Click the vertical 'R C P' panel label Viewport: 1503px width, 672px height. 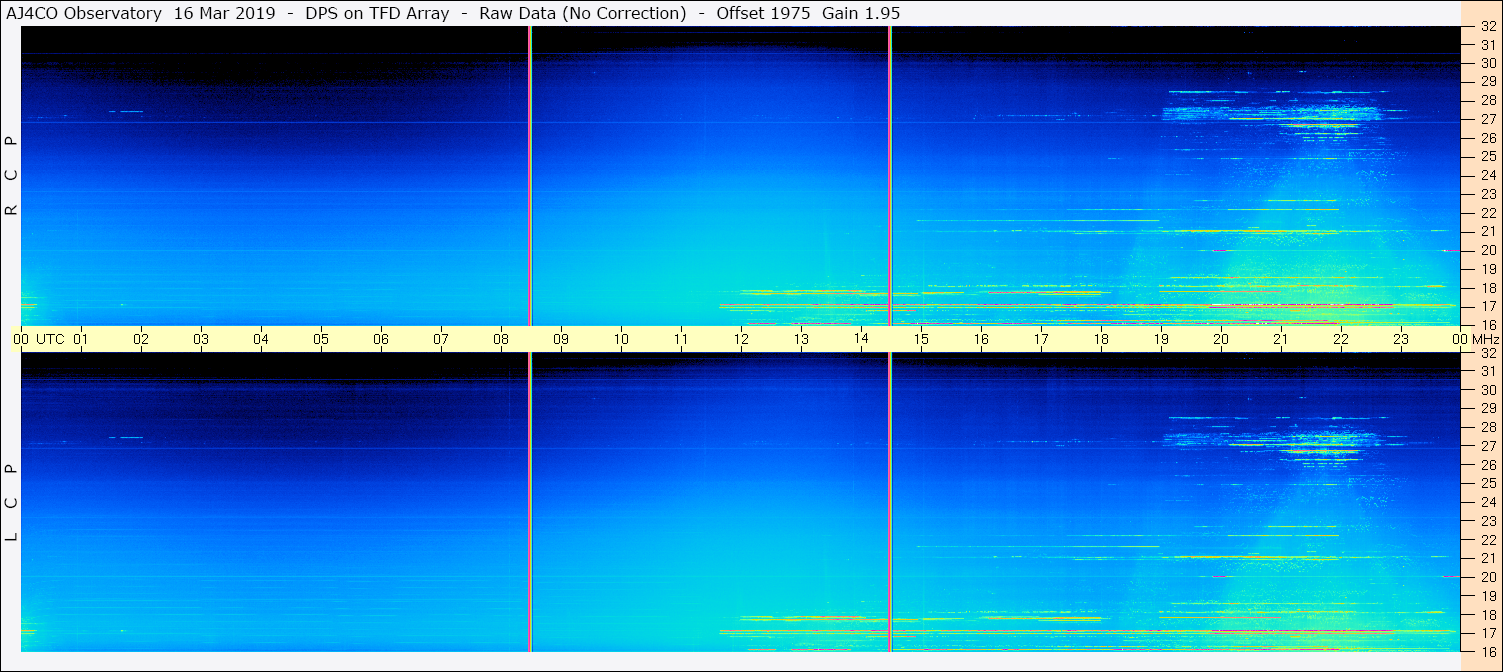tap(12, 176)
